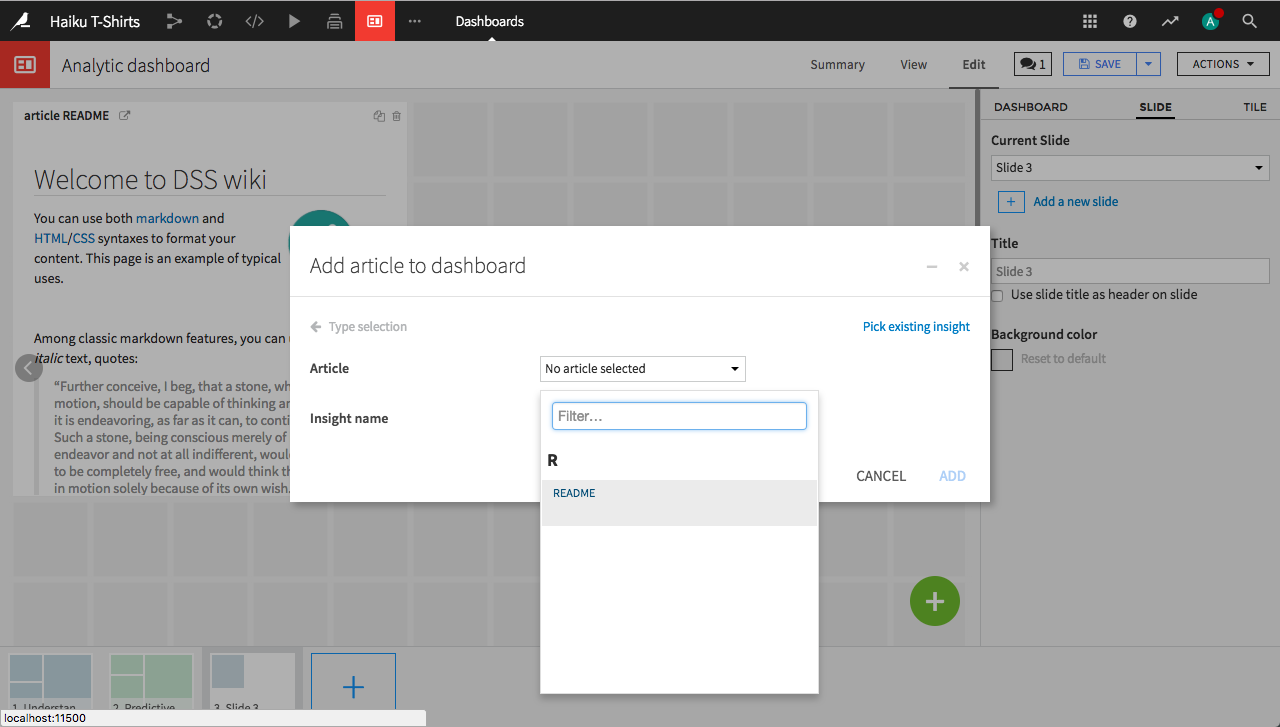Click Pick existing insight link
This screenshot has width=1280, height=727.
click(x=916, y=327)
